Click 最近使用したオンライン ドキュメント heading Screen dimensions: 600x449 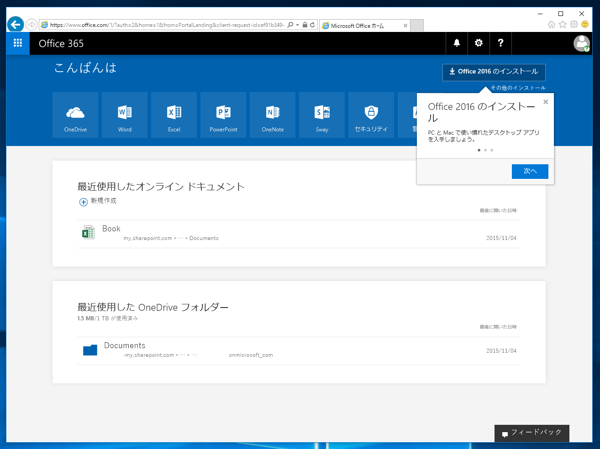click(161, 186)
